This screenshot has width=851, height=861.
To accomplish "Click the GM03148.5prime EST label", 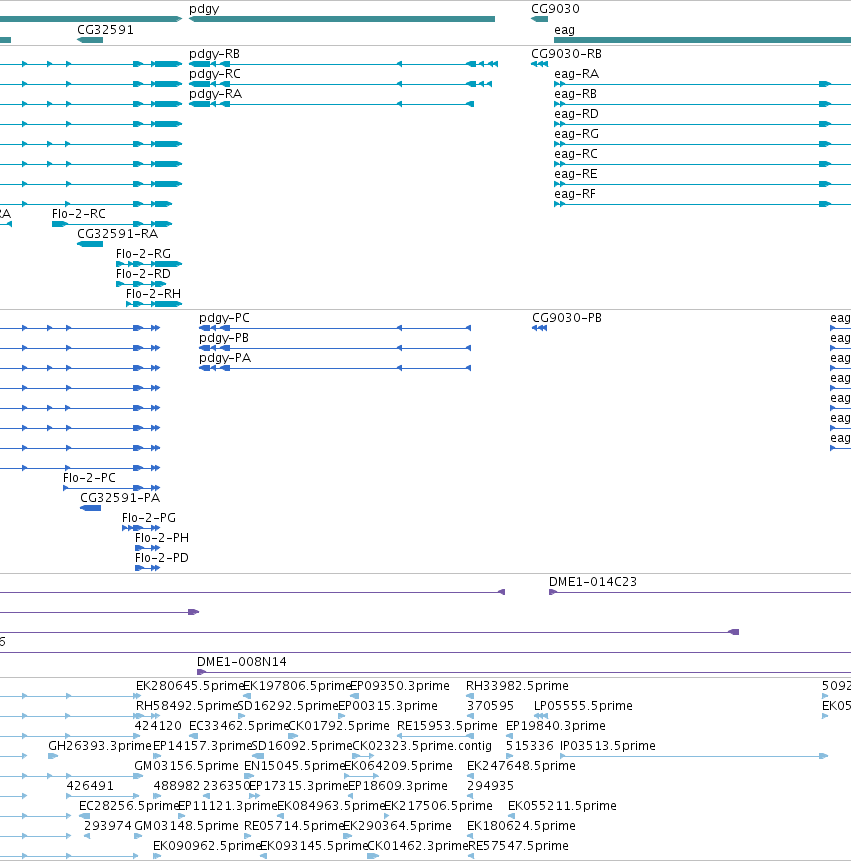I will pyautogui.click(x=186, y=826).
